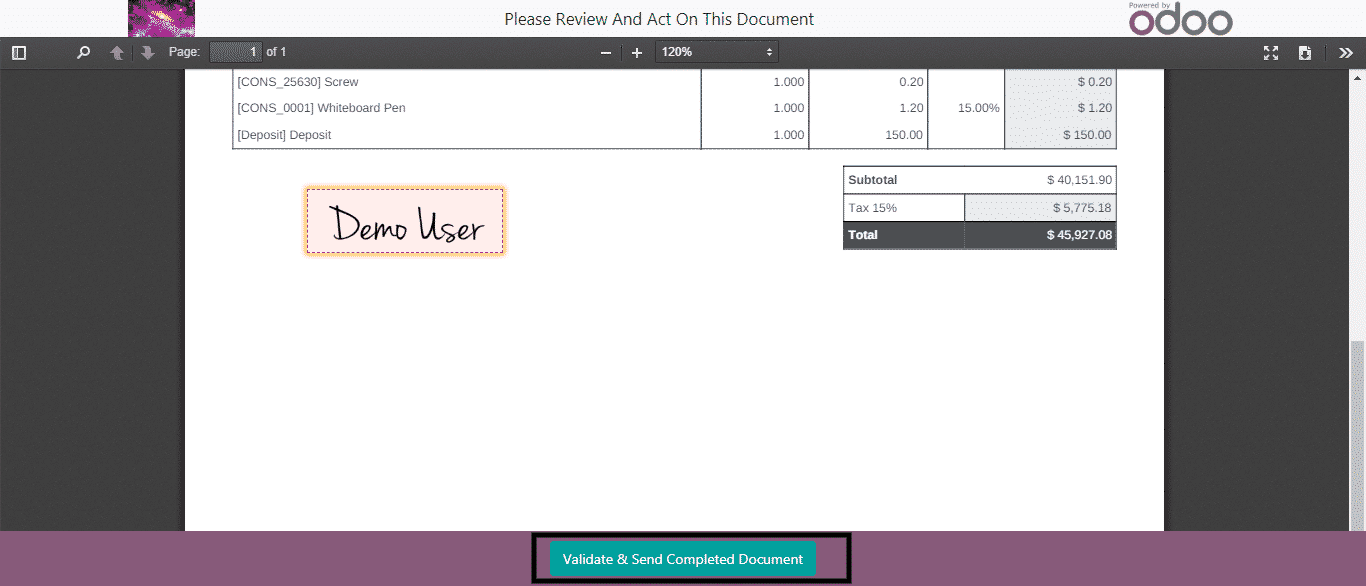This screenshot has height=586, width=1366.
Task: Click the vertical scrollbar thumb
Action: pos(1357,433)
